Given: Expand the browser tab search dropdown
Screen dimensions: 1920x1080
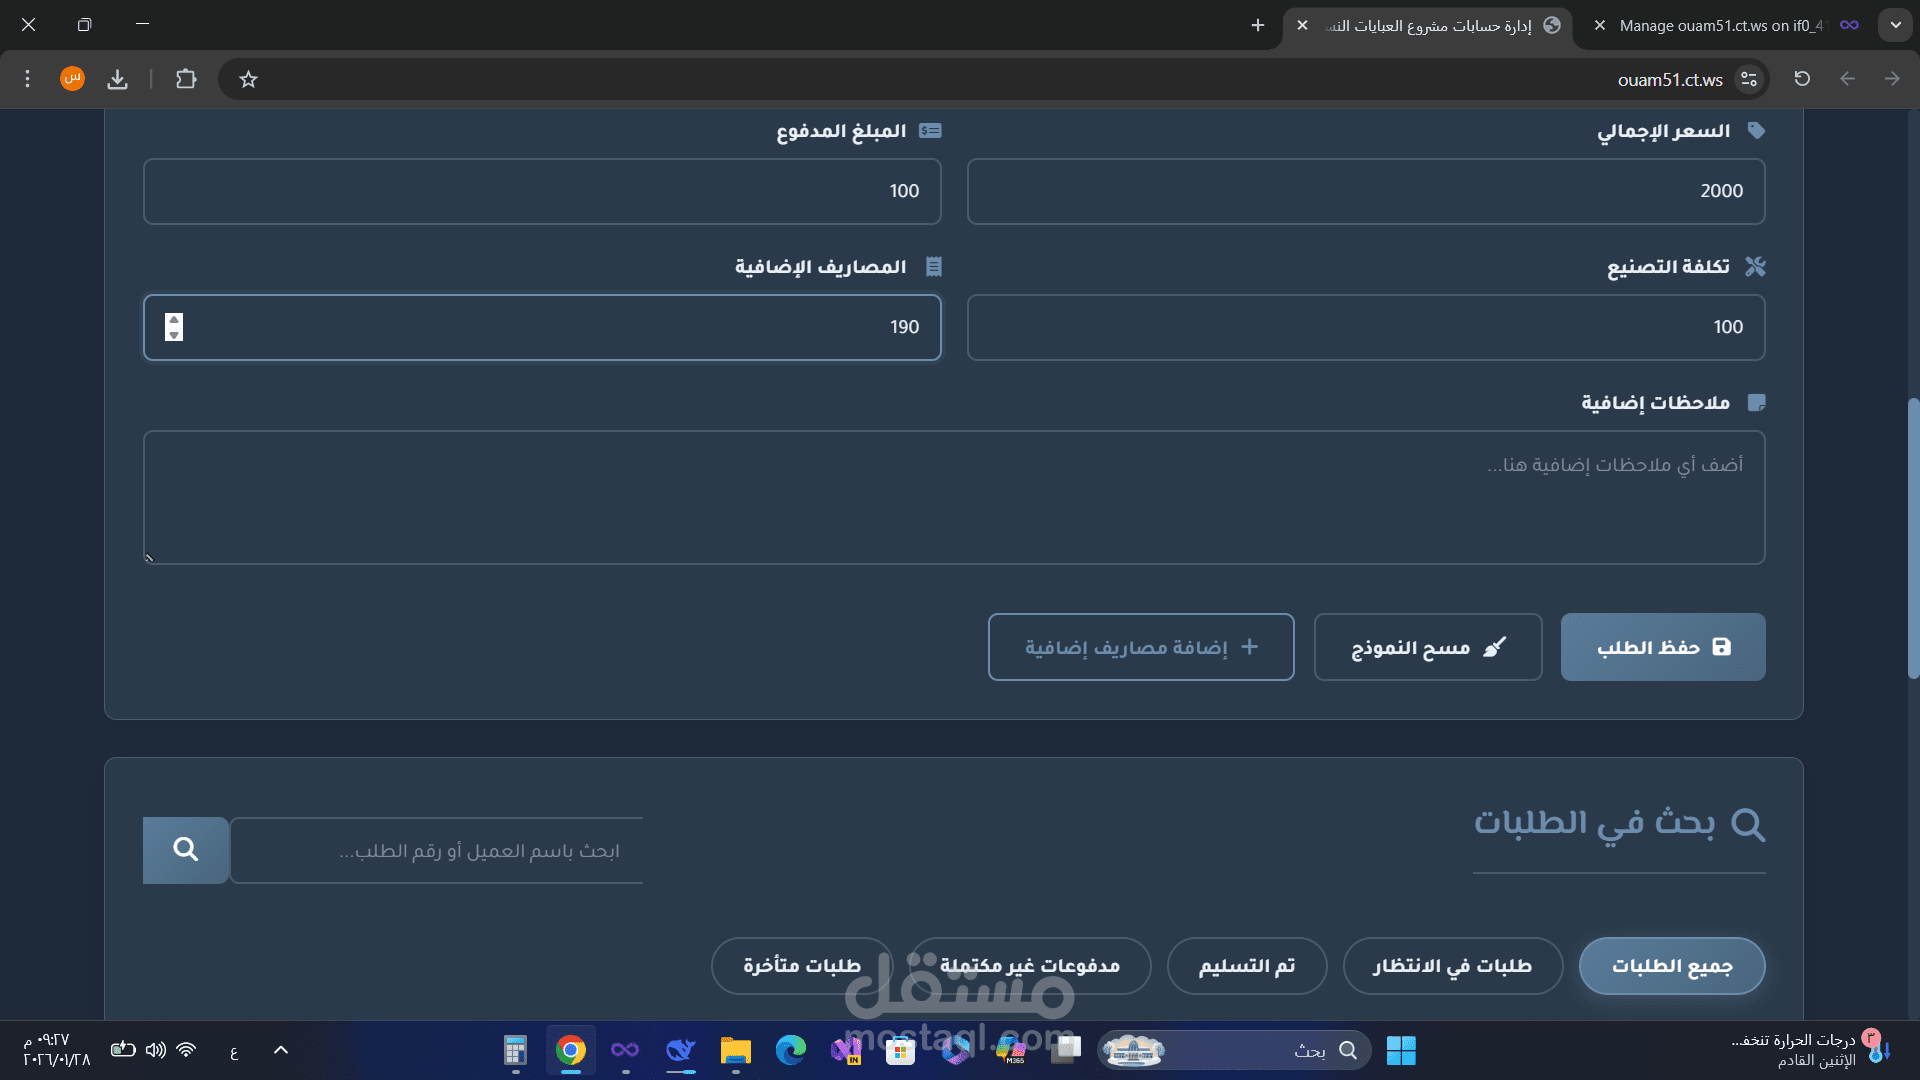Looking at the screenshot, I should [1895, 25].
